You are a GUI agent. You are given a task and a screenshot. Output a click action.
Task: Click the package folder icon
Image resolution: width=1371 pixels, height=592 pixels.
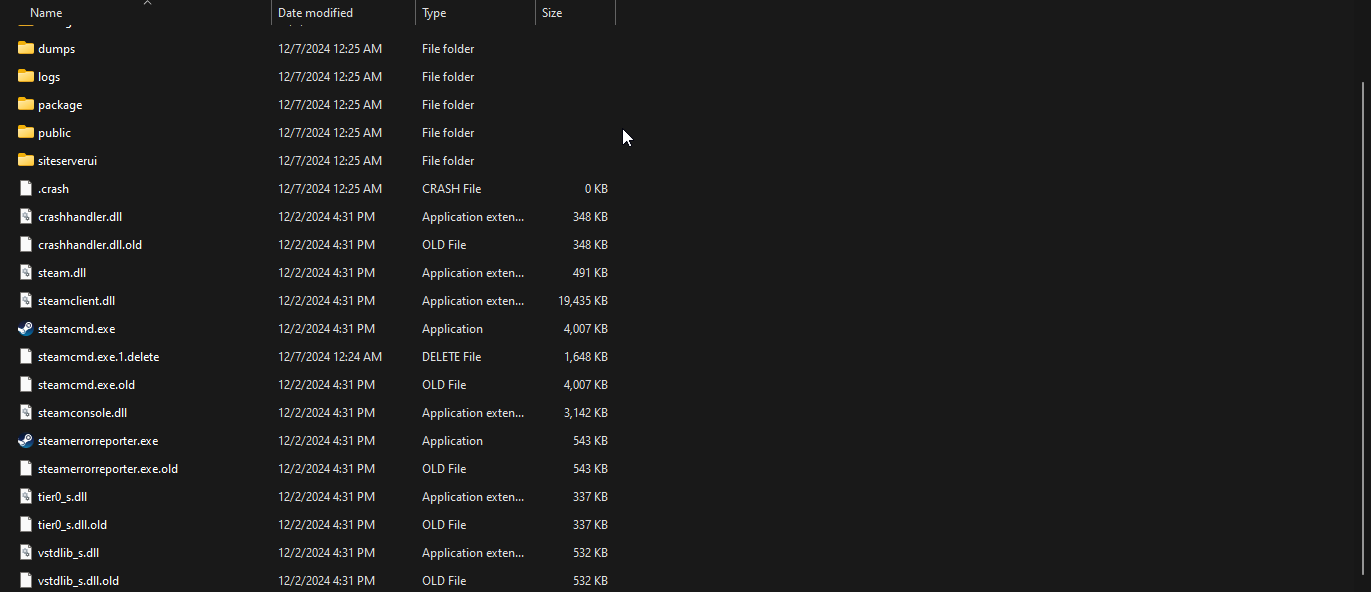click(26, 104)
